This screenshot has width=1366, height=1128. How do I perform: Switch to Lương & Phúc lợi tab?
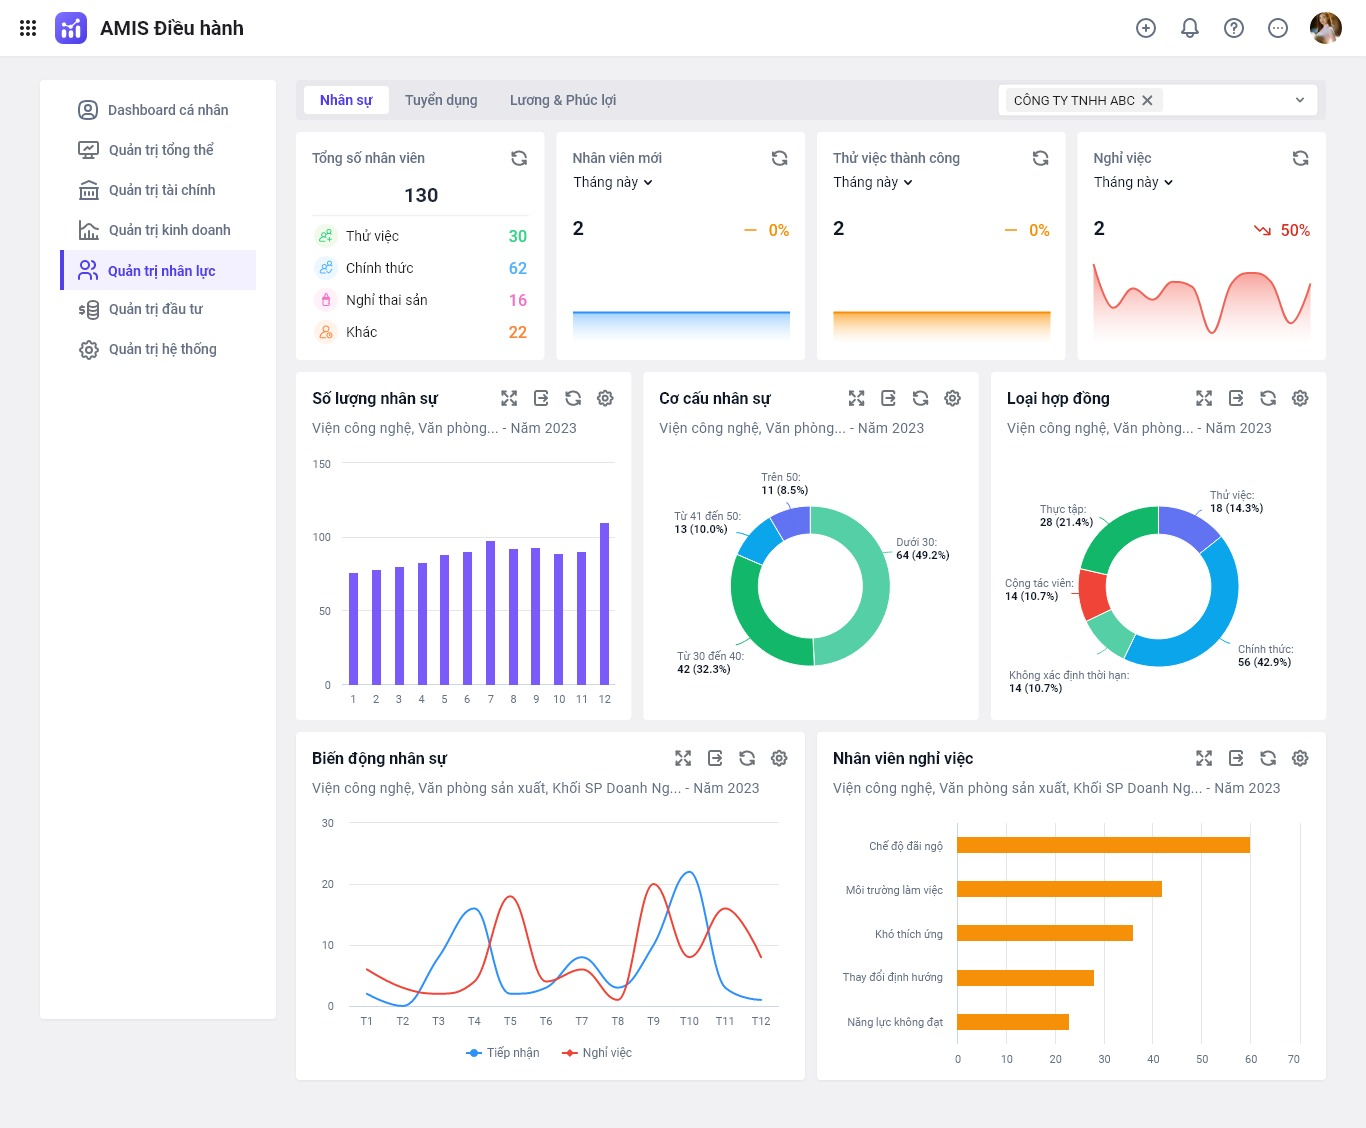[x=563, y=100]
